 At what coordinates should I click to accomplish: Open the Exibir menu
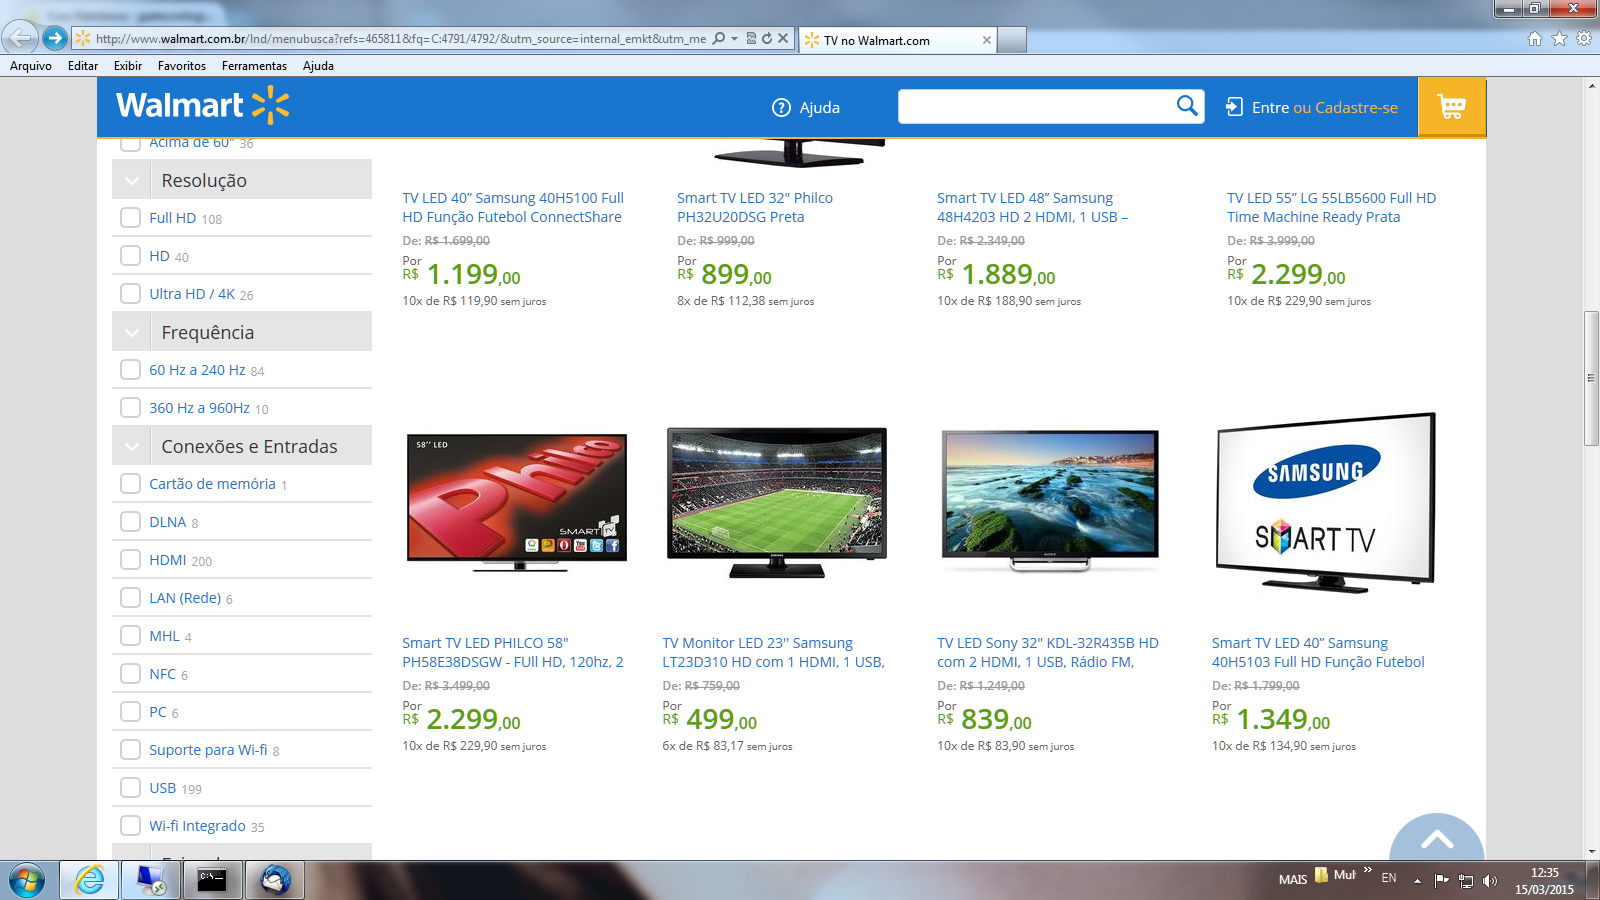point(128,66)
